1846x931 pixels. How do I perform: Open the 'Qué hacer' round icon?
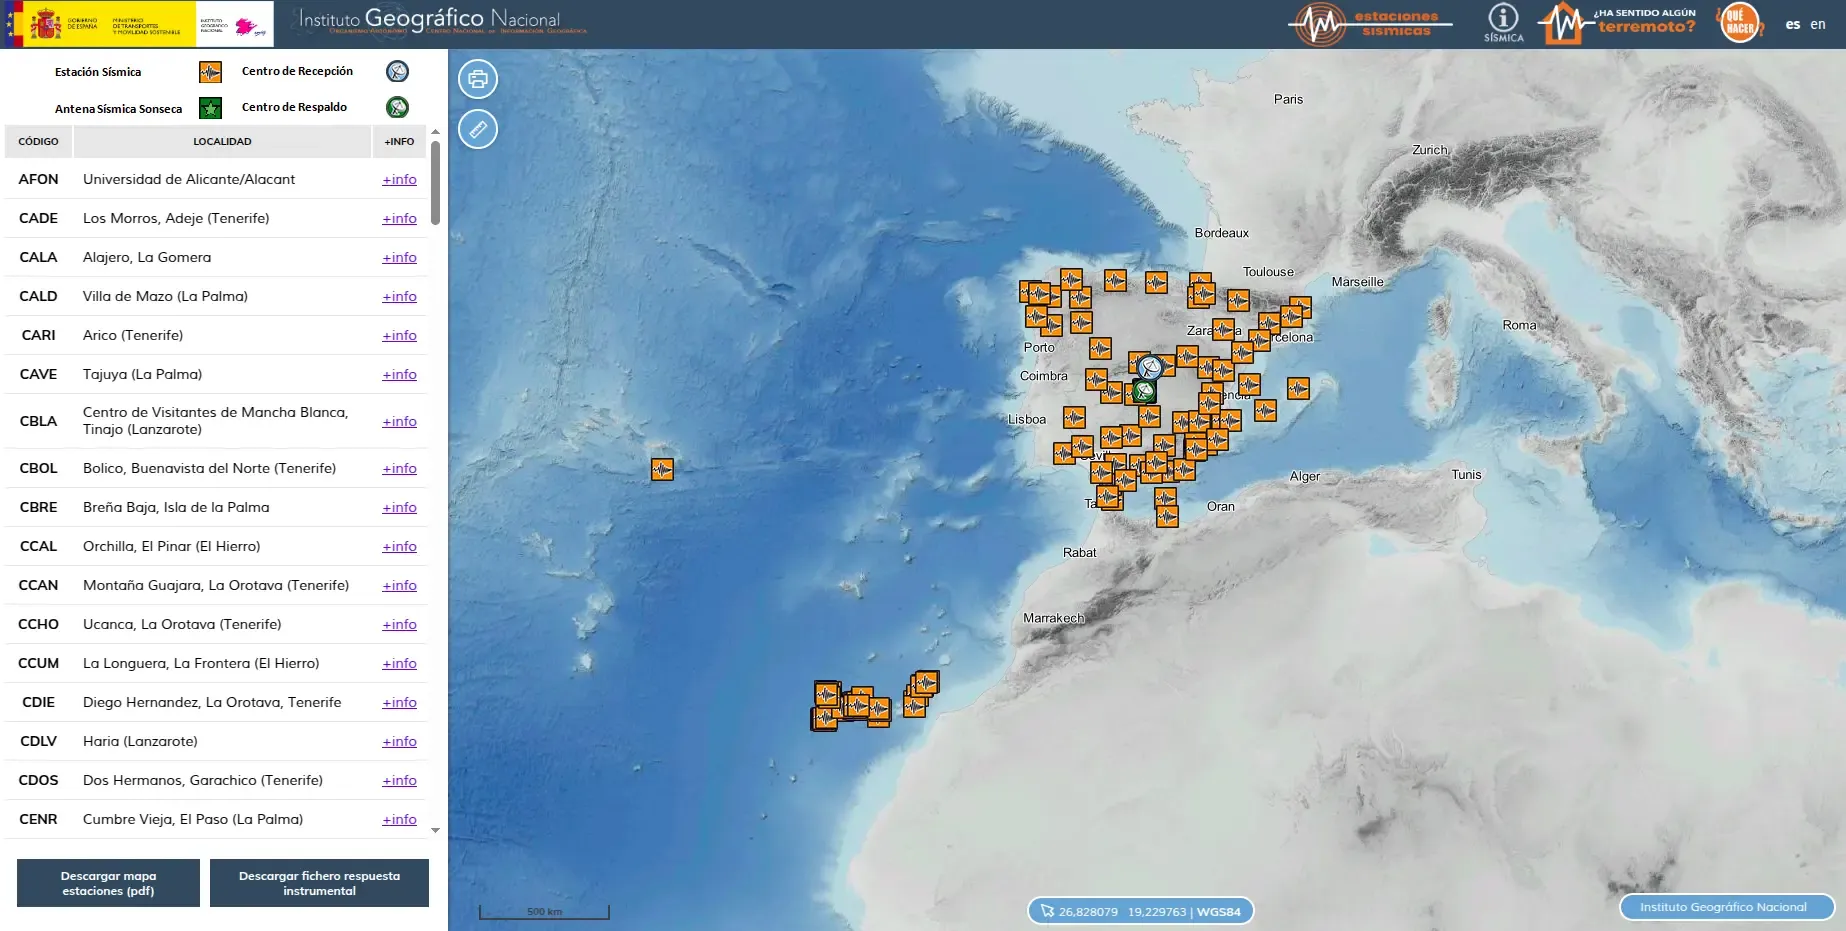1741,23
